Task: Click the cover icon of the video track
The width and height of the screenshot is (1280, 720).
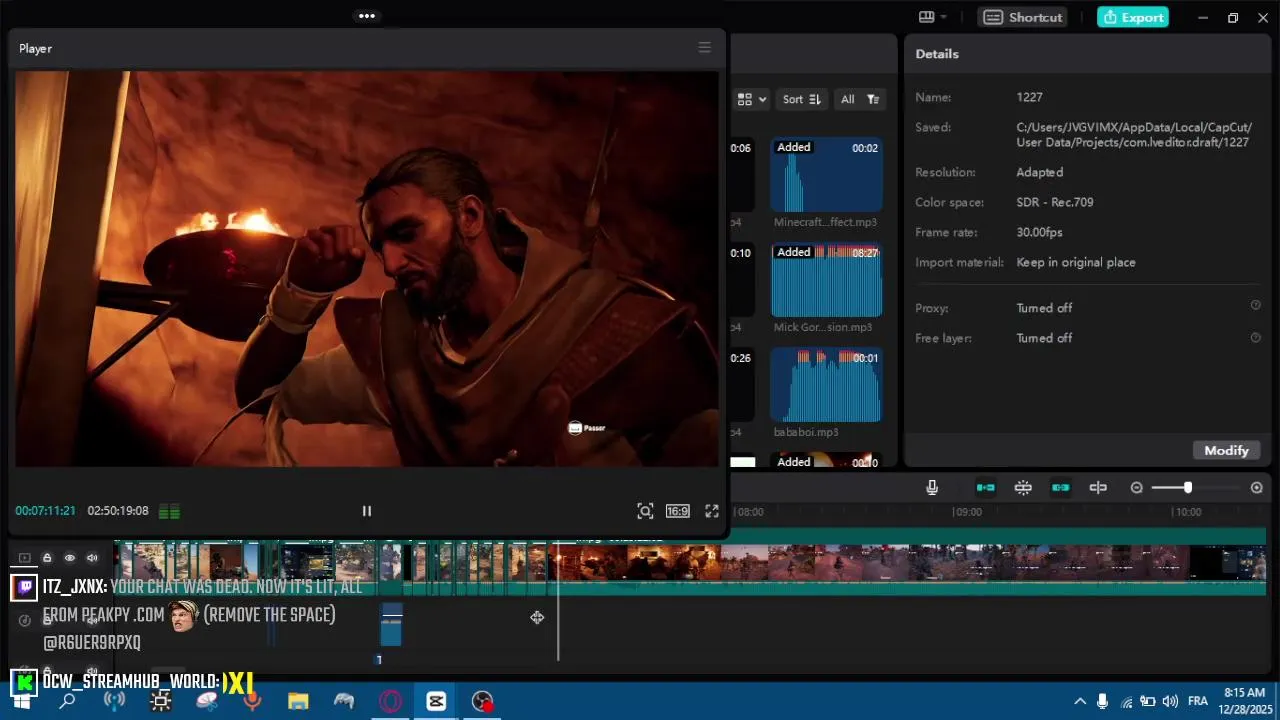Action: coord(25,558)
